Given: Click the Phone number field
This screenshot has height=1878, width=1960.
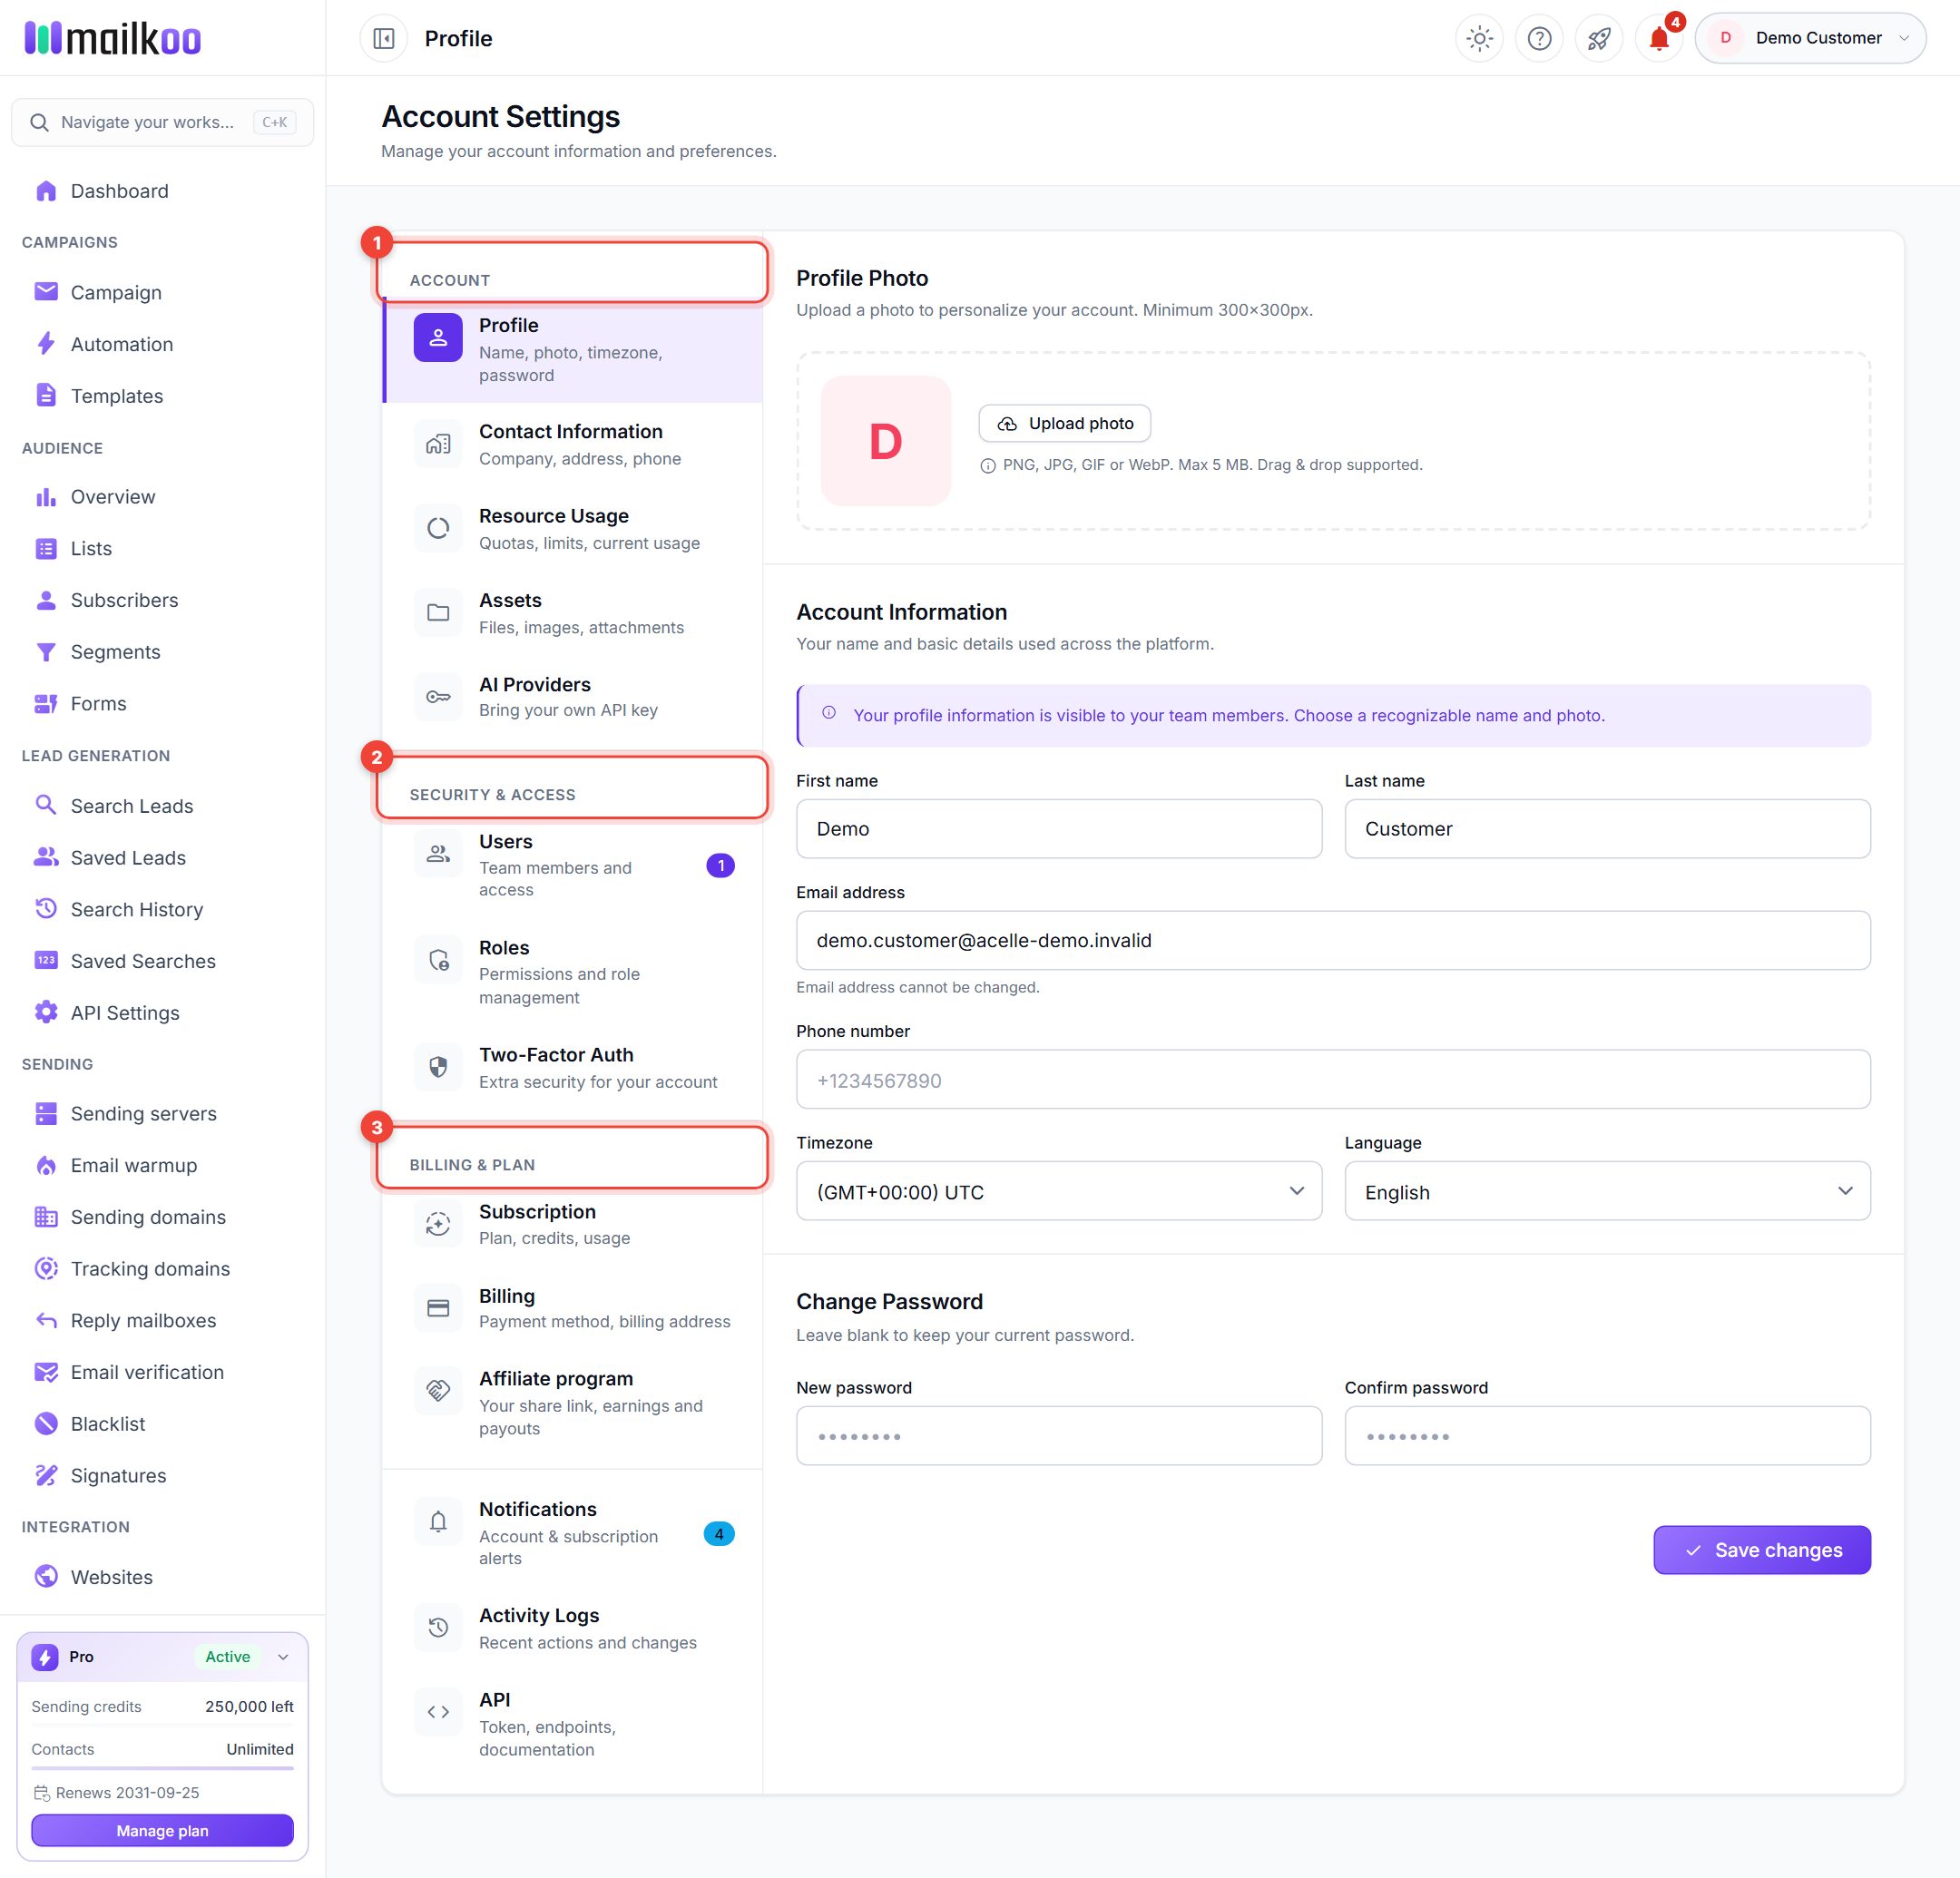Looking at the screenshot, I should pos(1333,1079).
